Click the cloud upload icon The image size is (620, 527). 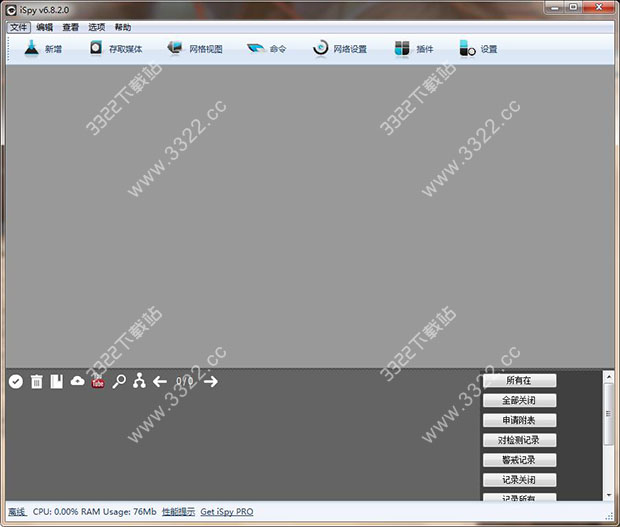[78, 381]
